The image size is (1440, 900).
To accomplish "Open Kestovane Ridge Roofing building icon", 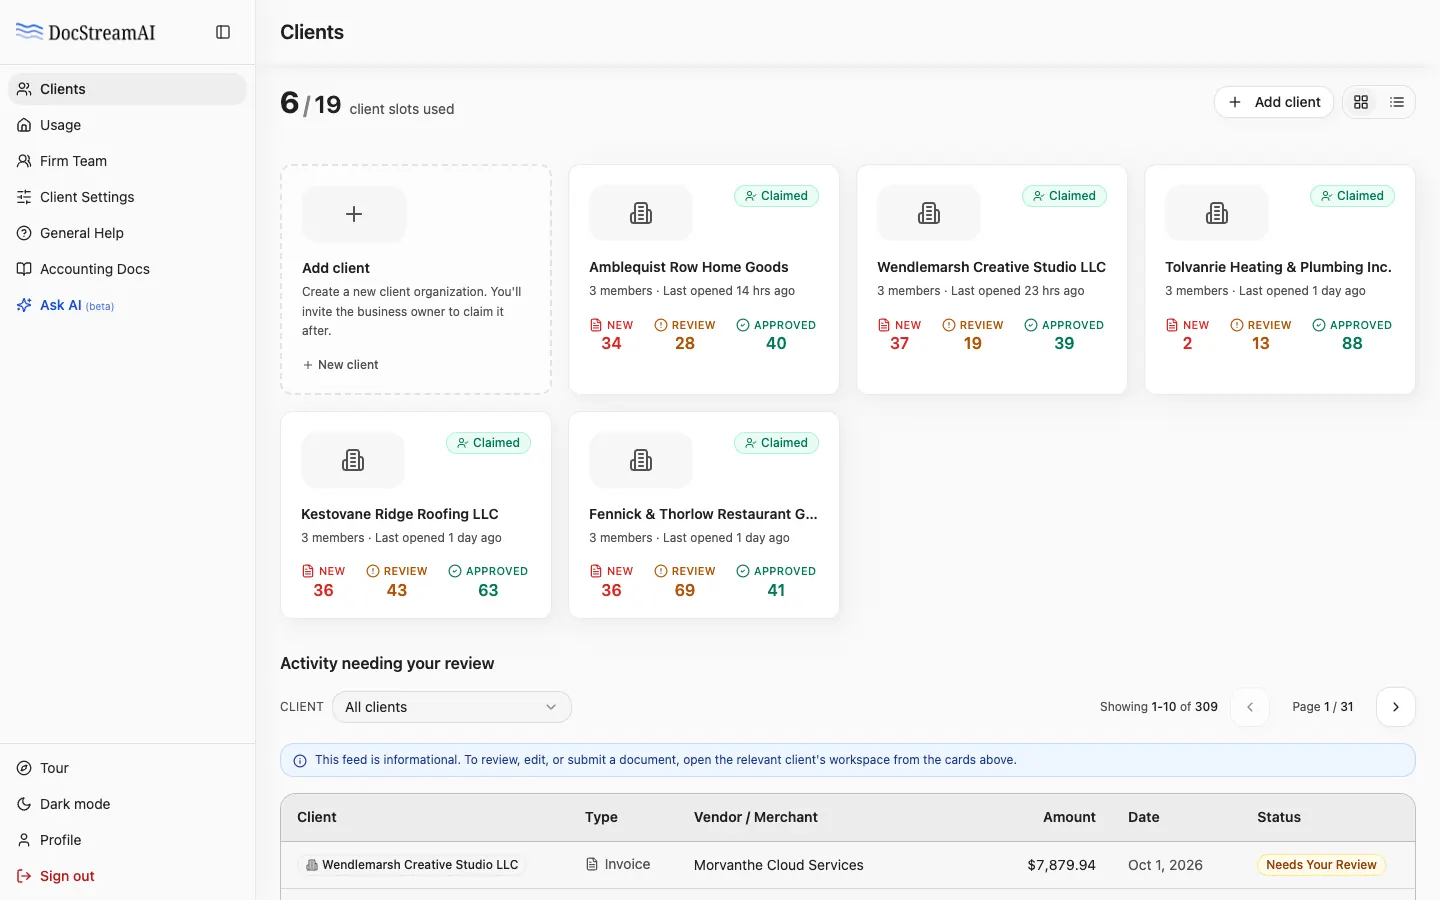I will [353, 460].
